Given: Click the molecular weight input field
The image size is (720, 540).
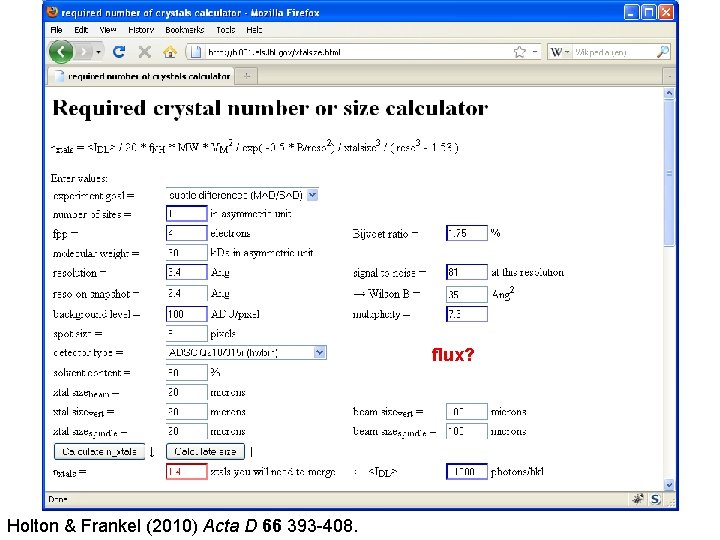Looking at the screenshot, I should coord(186,253).
